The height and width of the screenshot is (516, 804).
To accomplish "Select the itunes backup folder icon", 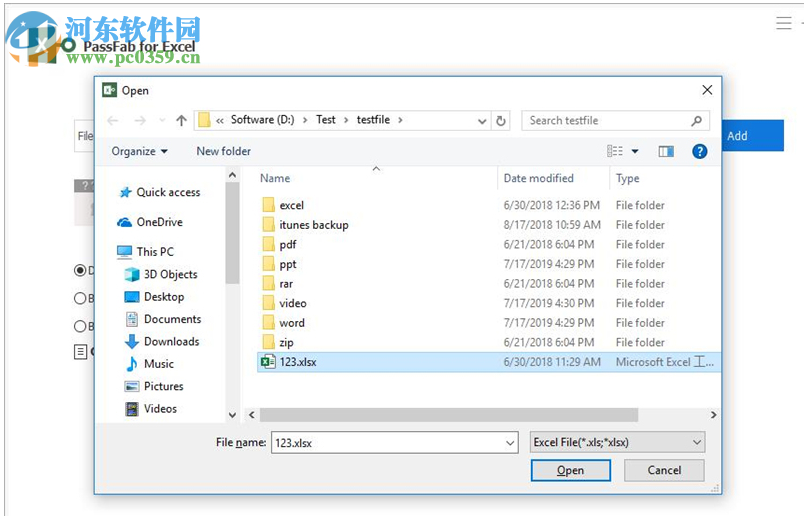I will (268, 225).
